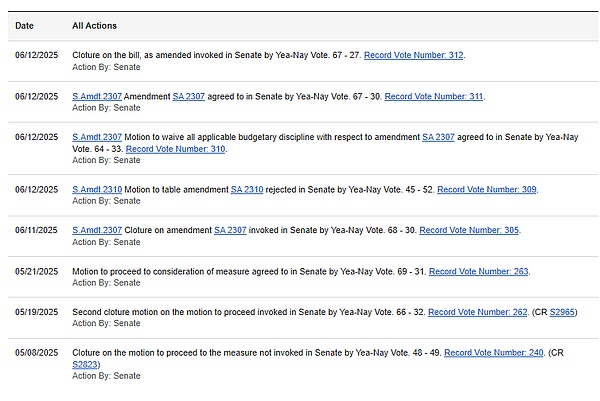Open Record Vote Number 262 link
The height and width of the screenshot is (401, 600).
coord(478,312)
